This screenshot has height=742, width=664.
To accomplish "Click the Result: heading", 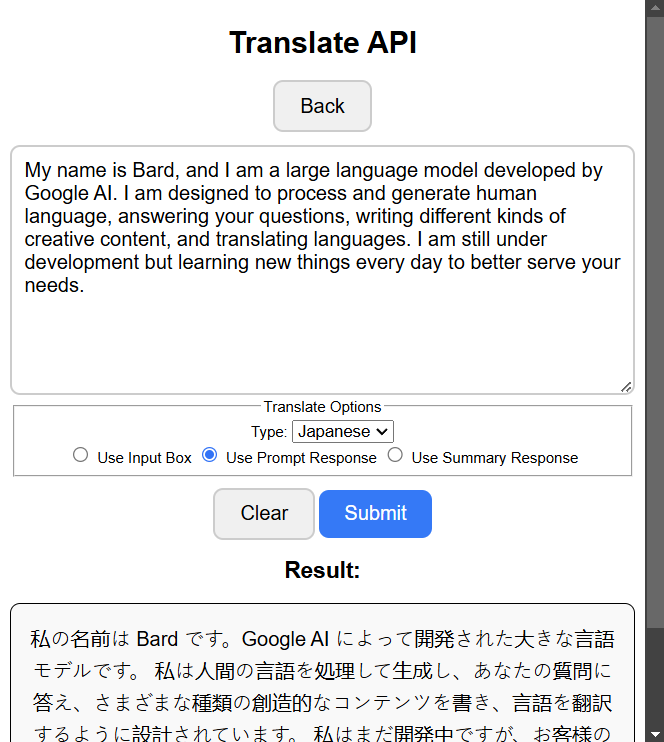I will (322, 570).
